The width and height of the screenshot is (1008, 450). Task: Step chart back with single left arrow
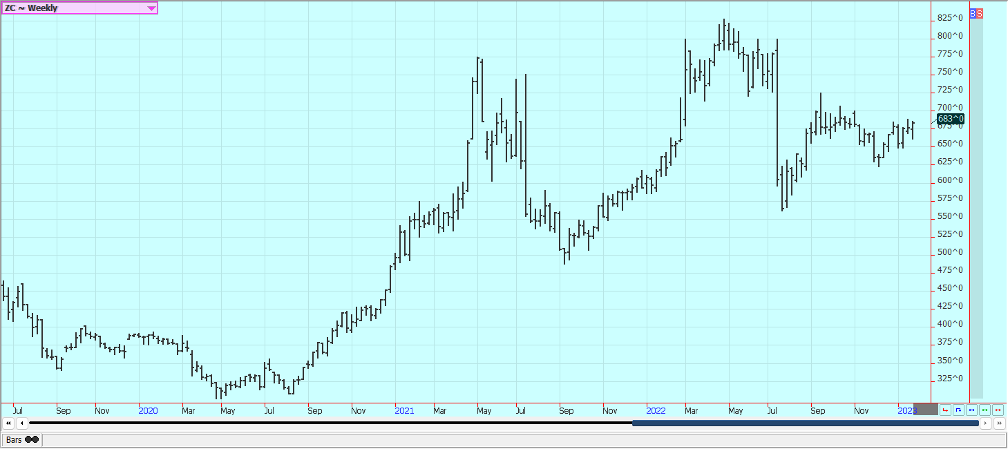click(22, 423)
